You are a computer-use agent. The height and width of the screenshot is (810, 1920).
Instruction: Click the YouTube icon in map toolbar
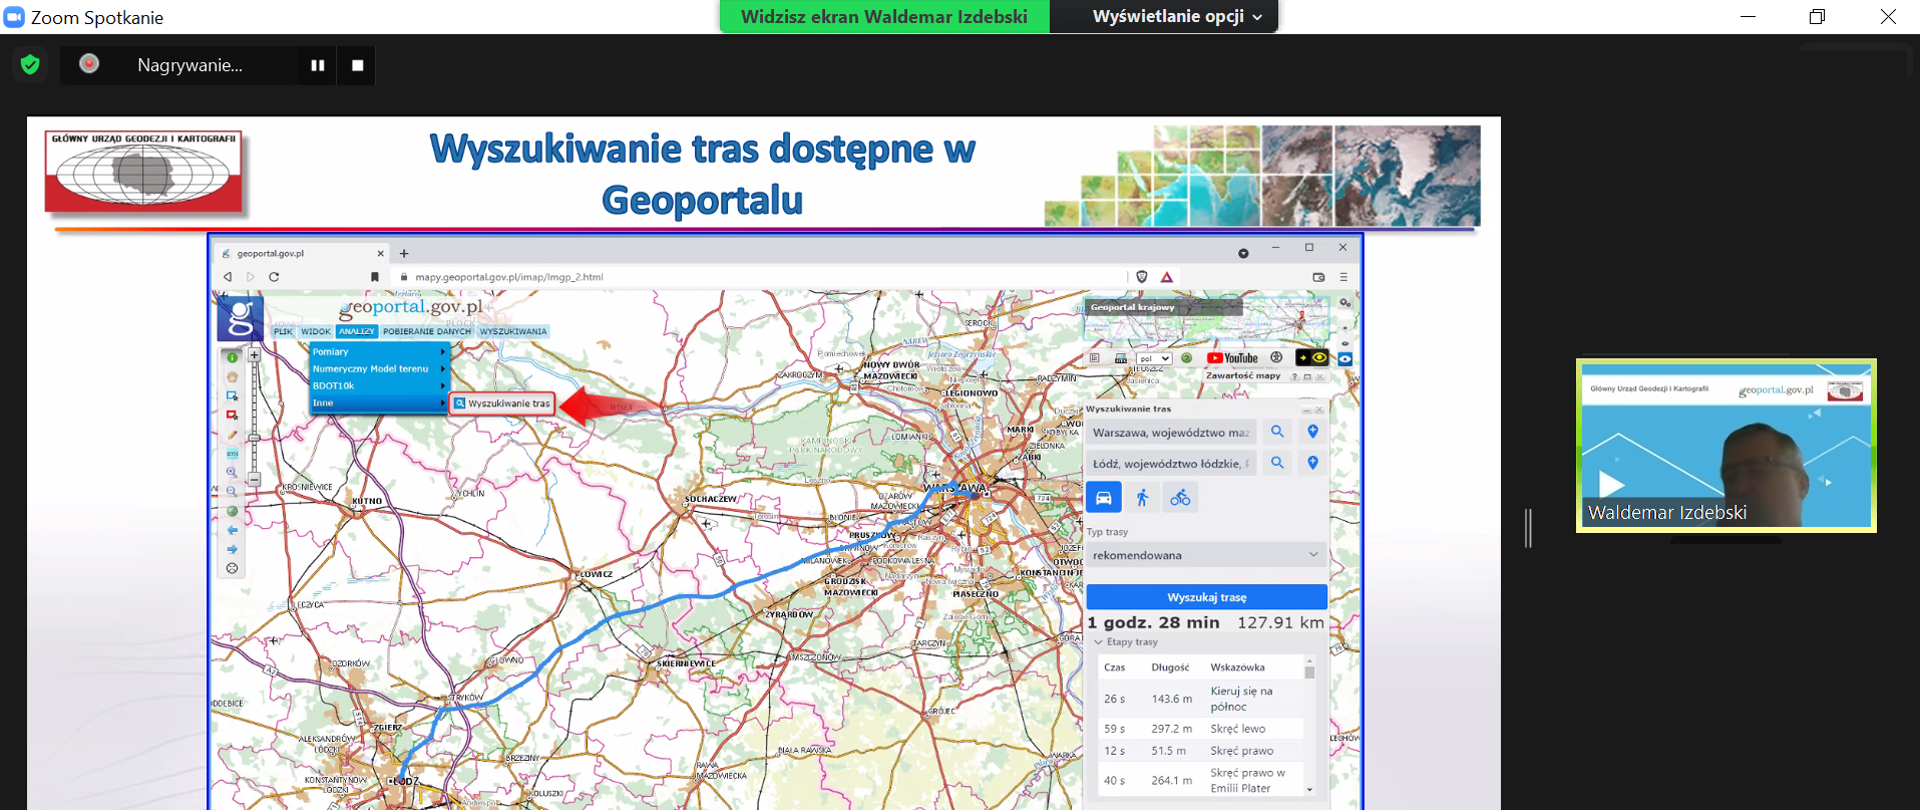coord(1232,358)
